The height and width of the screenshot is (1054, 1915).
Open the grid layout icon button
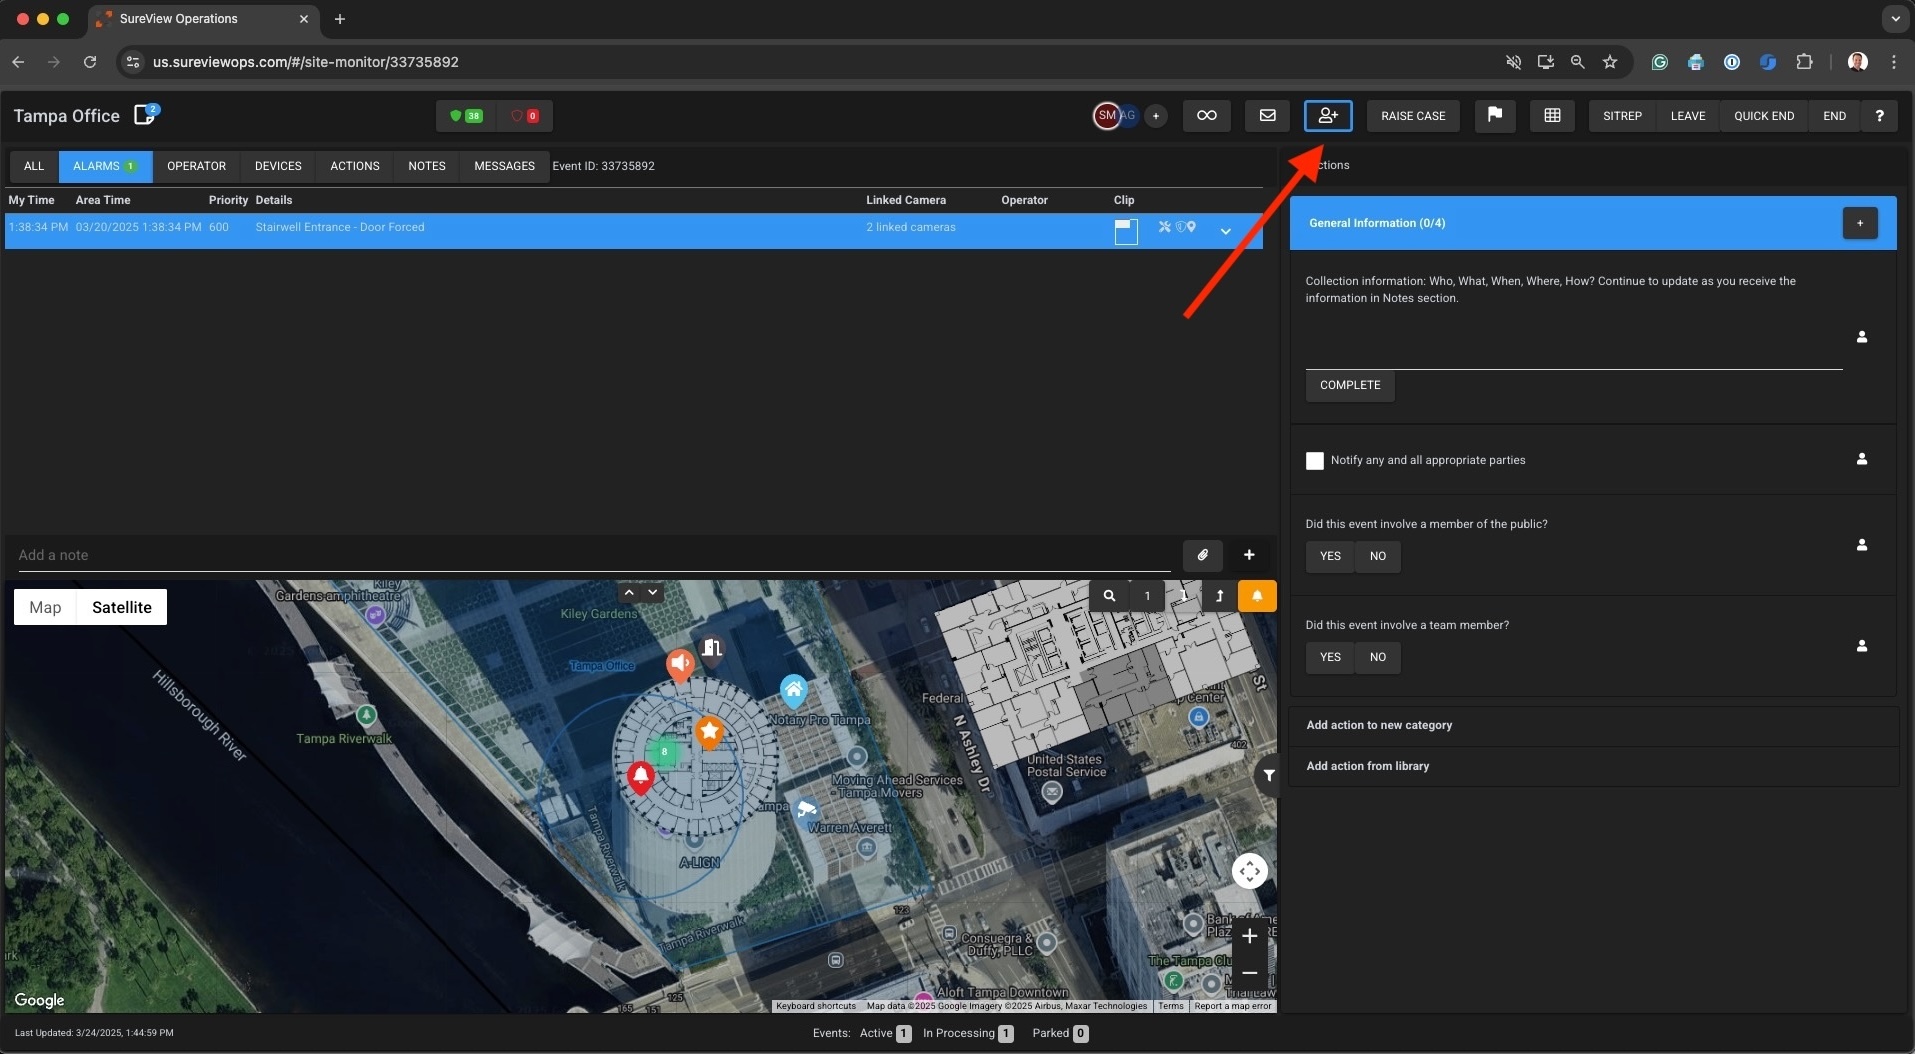(1552, 116)
